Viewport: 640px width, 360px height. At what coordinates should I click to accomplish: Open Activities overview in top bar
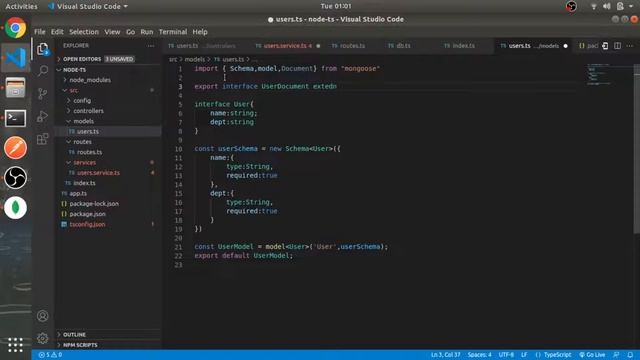tap(21, 6)
